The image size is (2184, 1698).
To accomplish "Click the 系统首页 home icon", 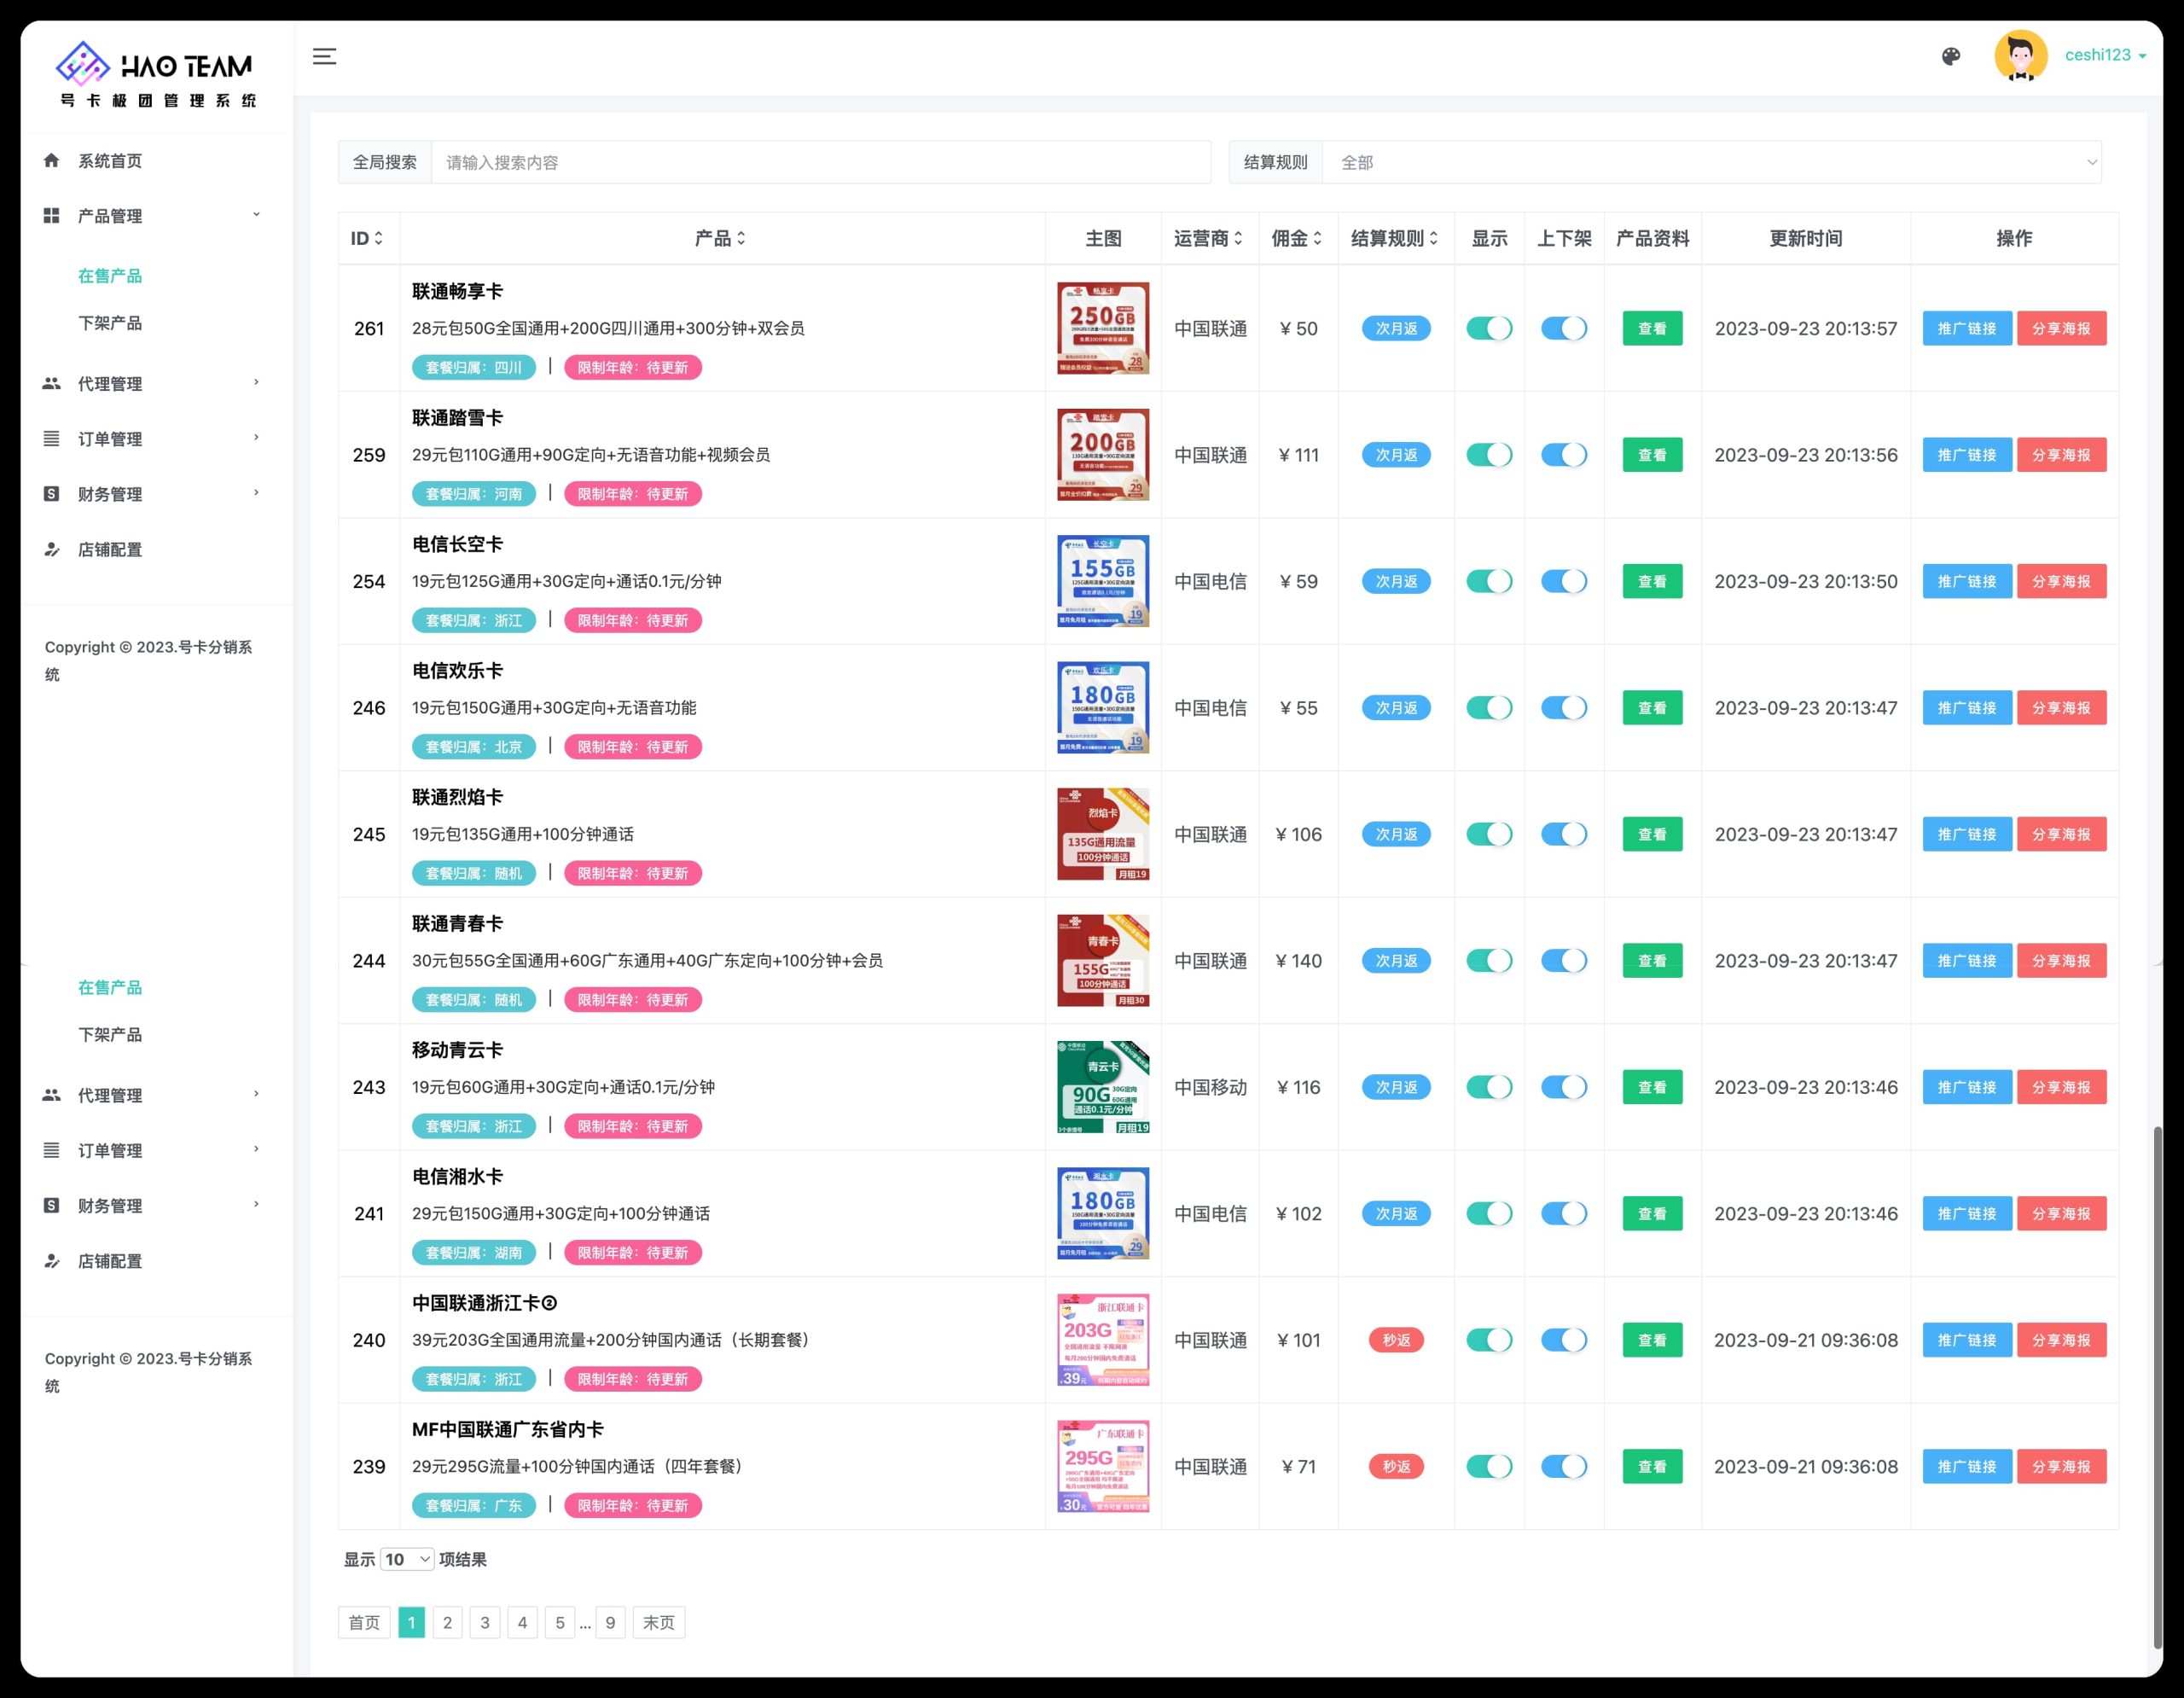I will (x=51, y=160).
